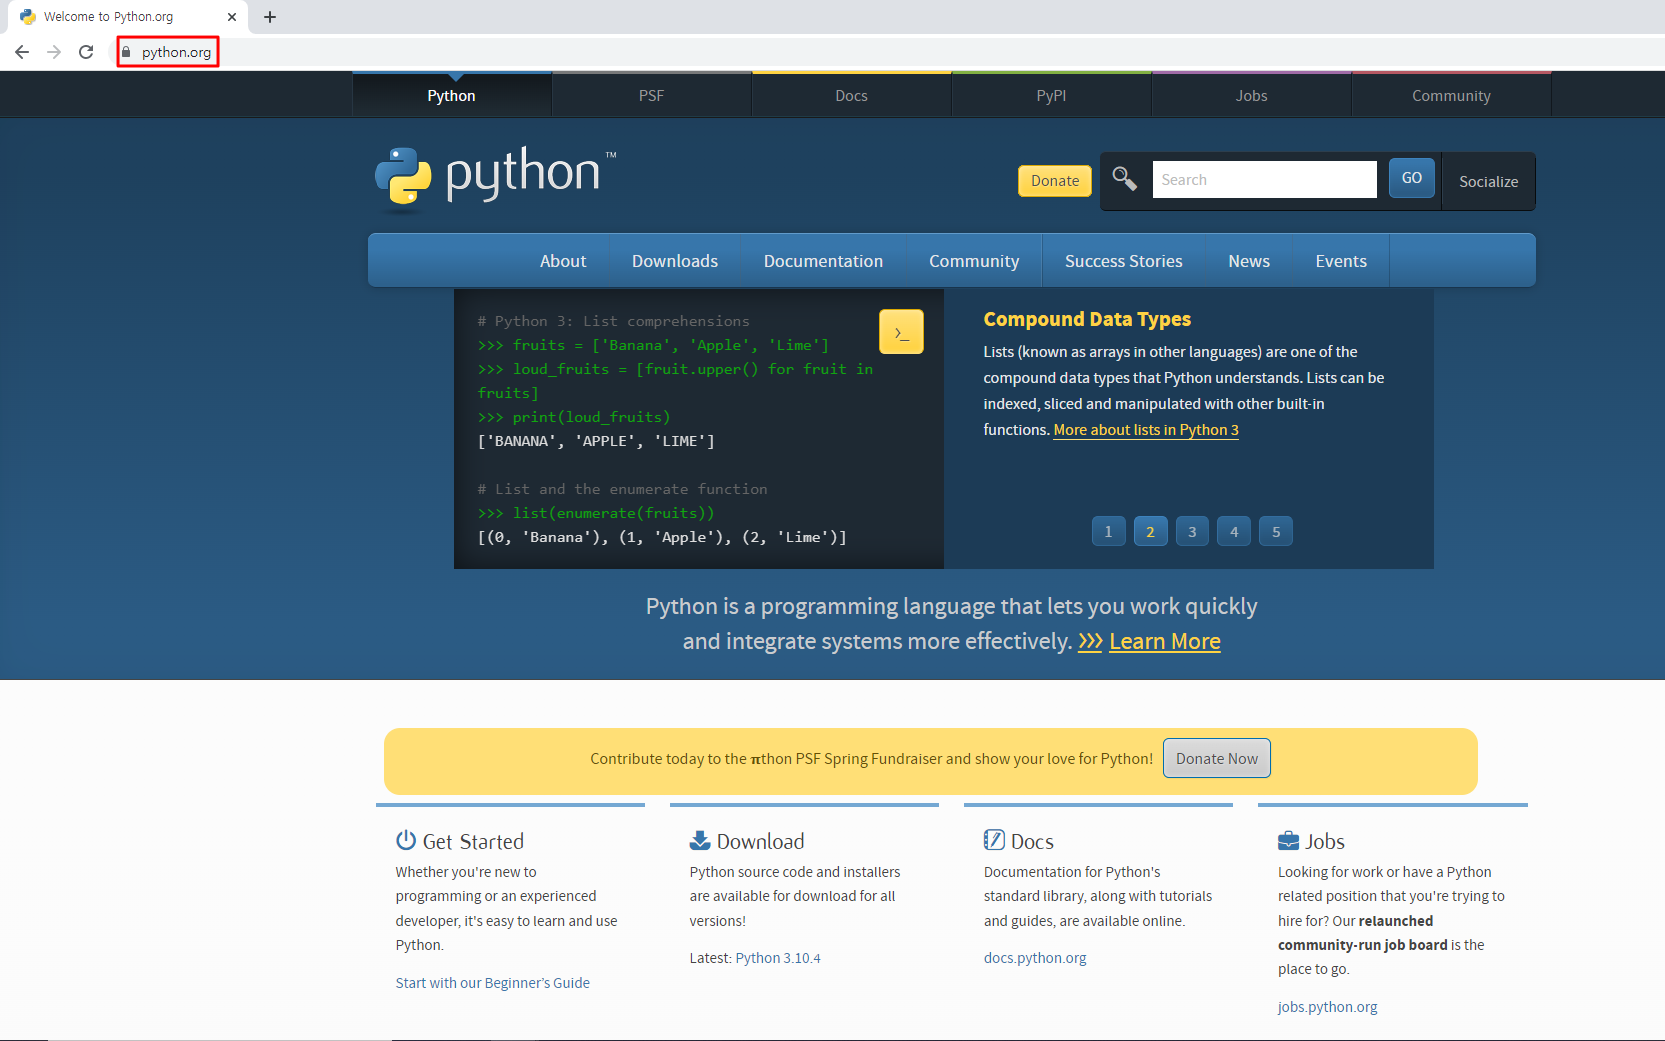Expand the Socialize dropdown
Screen dimensions: 1665x1041
pyautogui.click(x=1489, y=181)
